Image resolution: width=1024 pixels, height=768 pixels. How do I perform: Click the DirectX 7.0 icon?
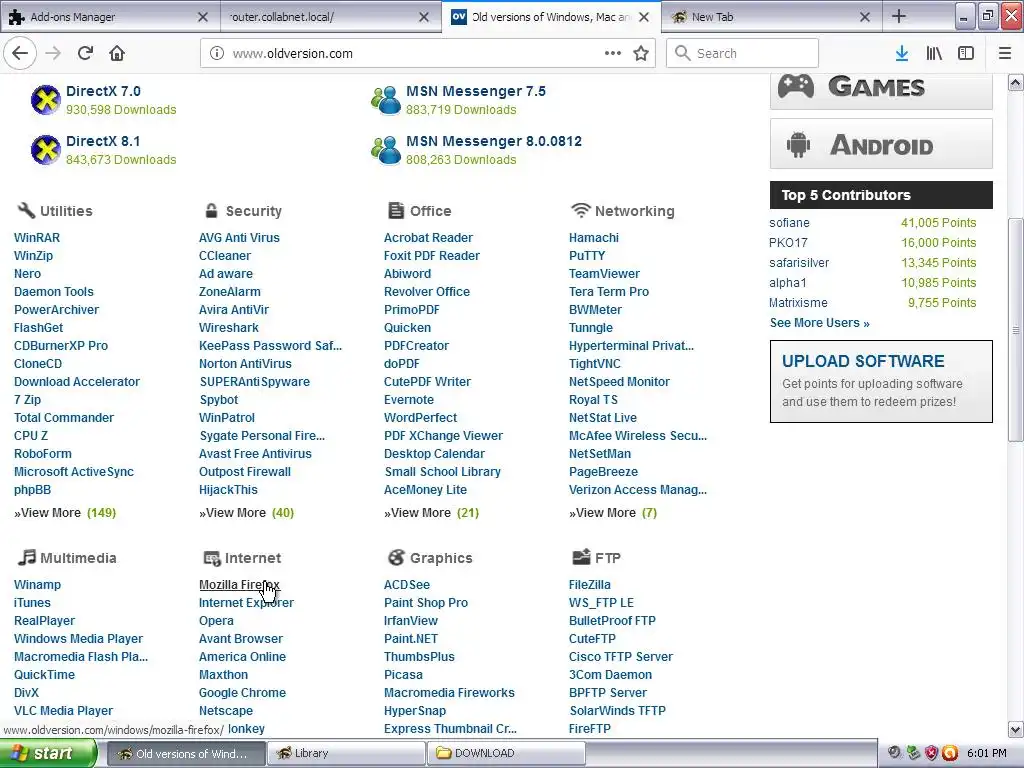click(46, 100)
